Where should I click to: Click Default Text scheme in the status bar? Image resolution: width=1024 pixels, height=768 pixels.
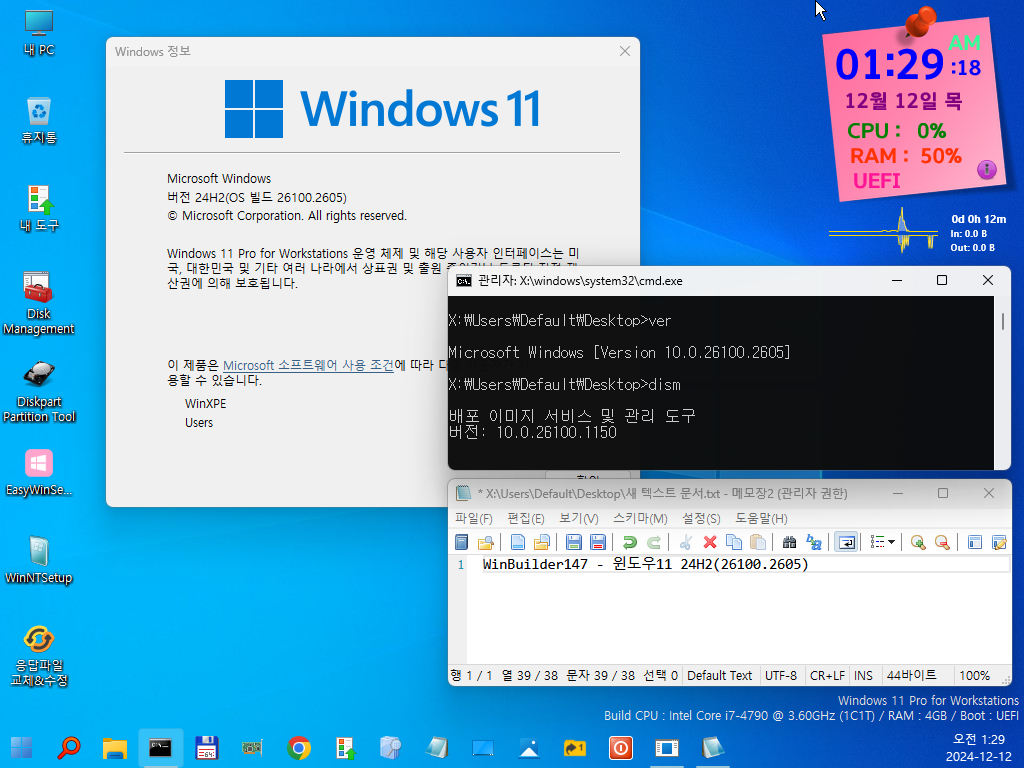[720, 675]
